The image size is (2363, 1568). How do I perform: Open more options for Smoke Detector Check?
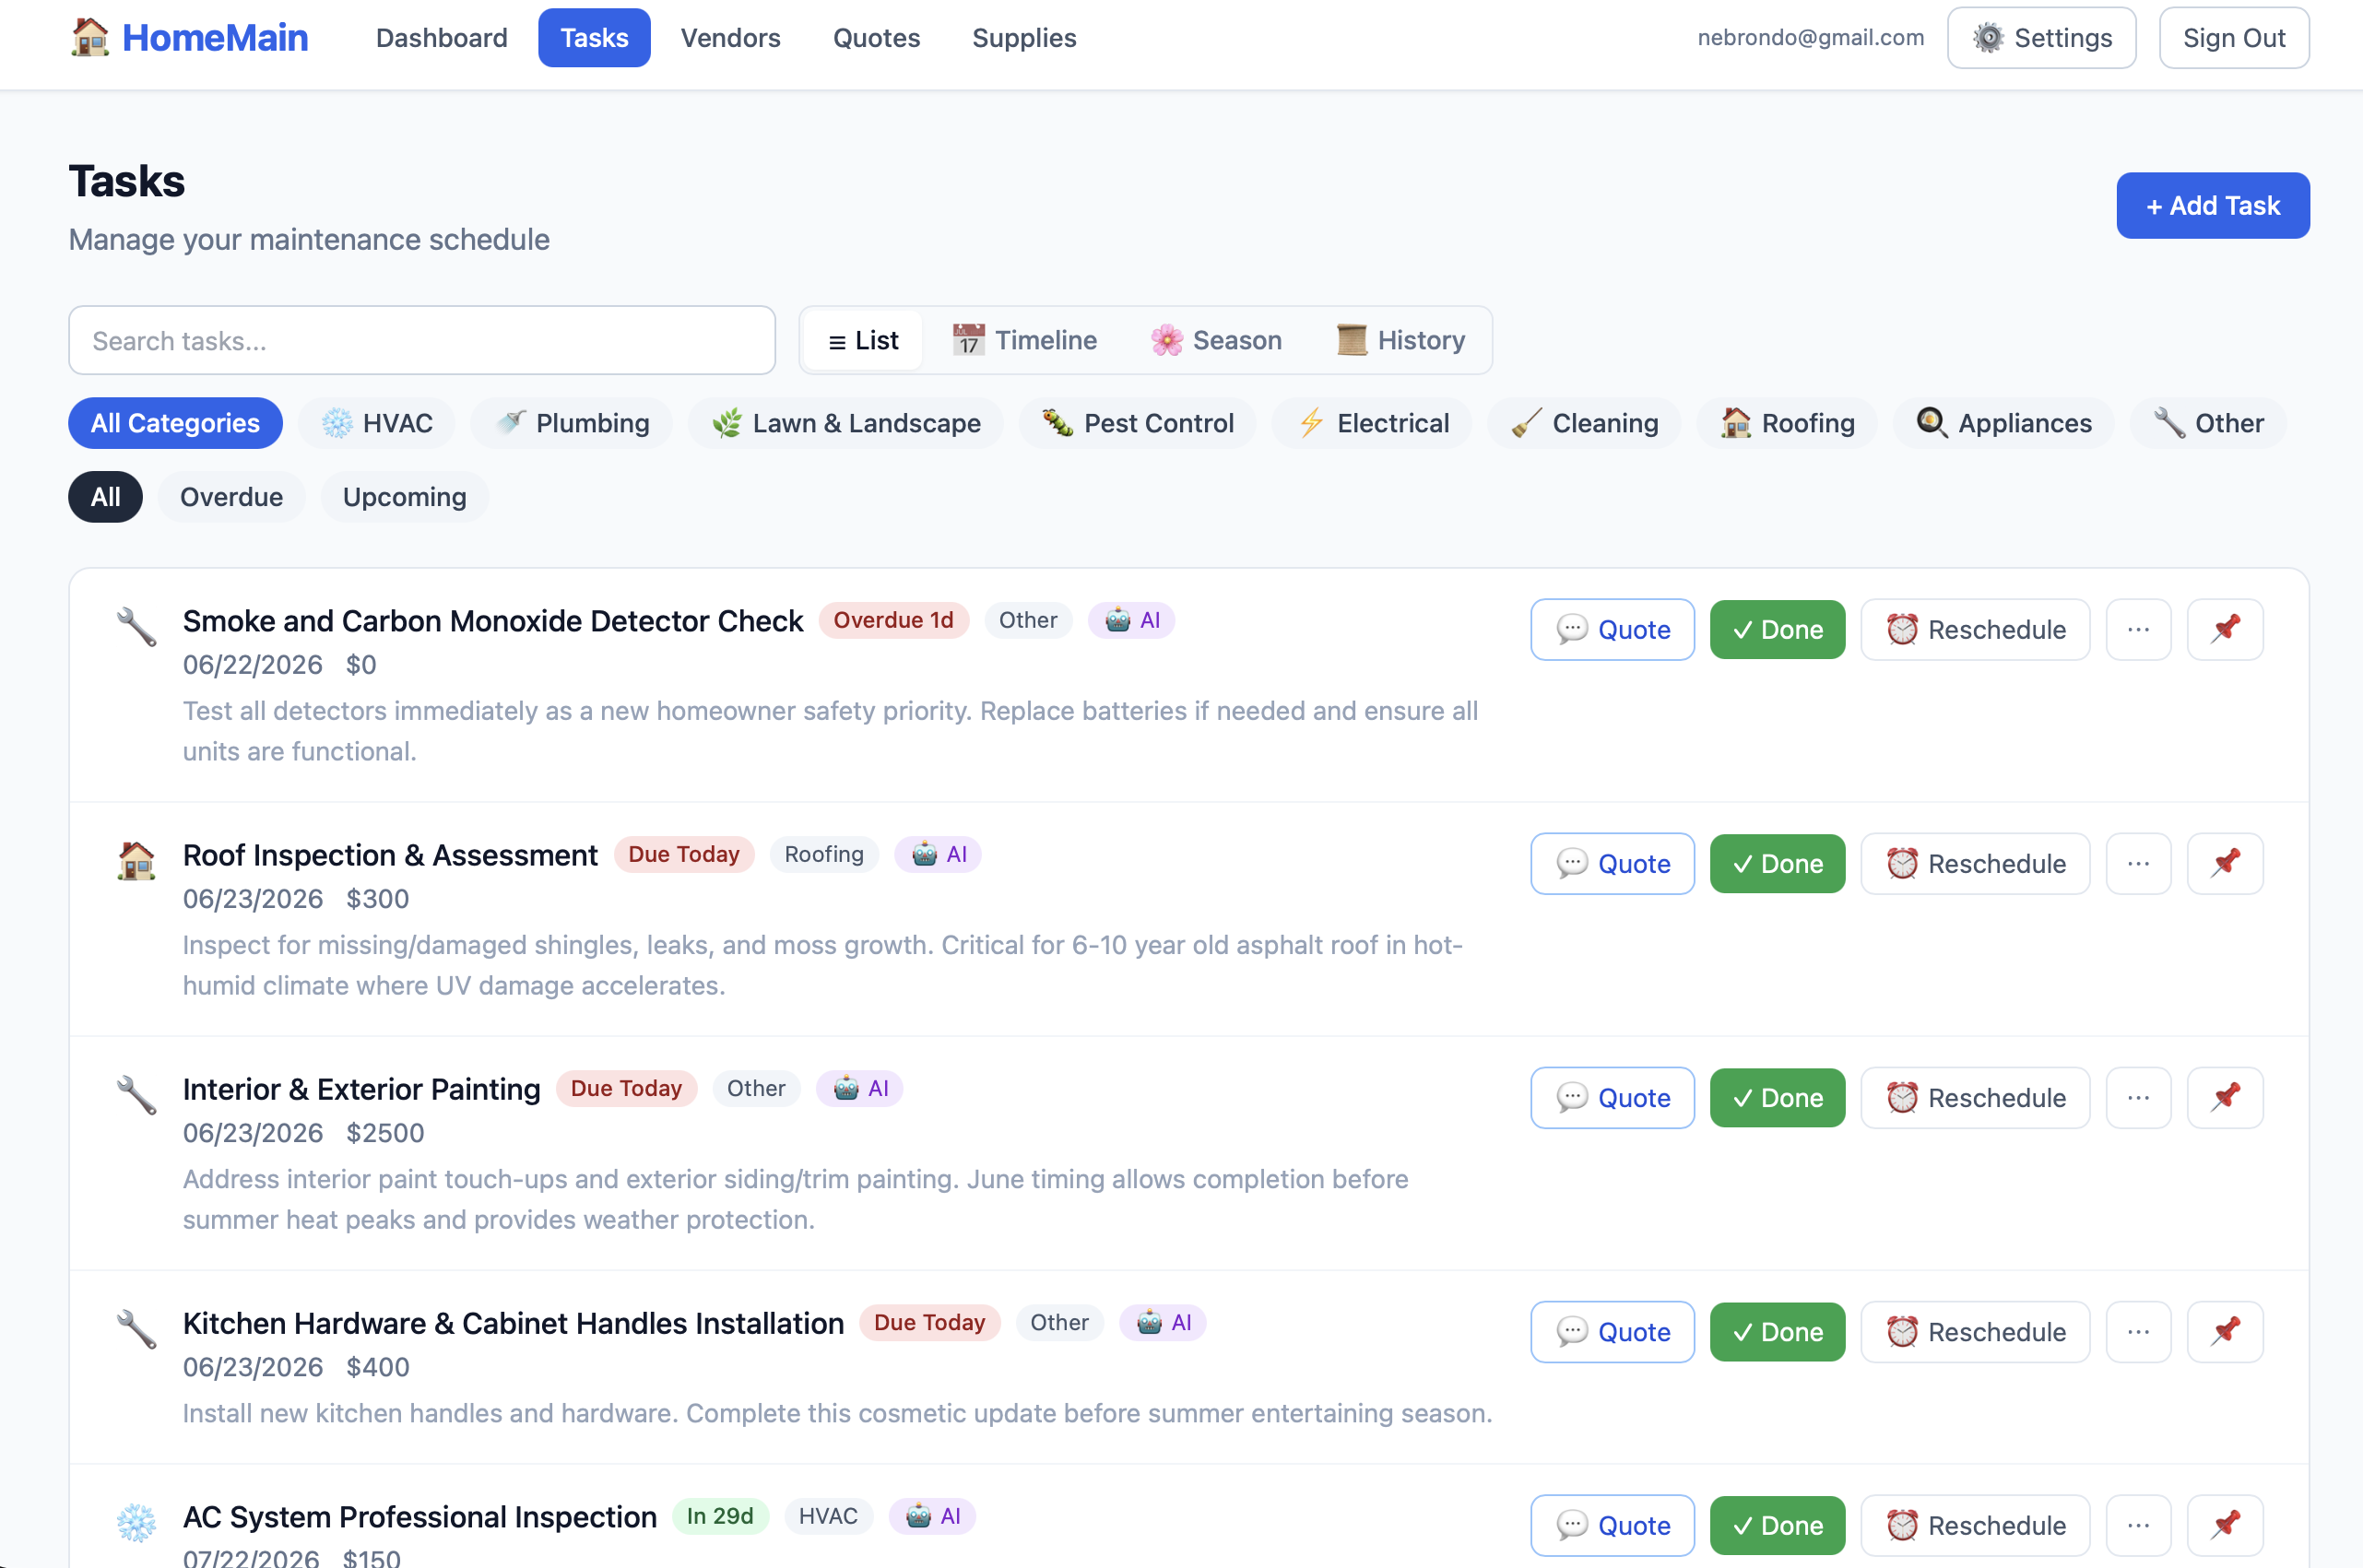2138,629
